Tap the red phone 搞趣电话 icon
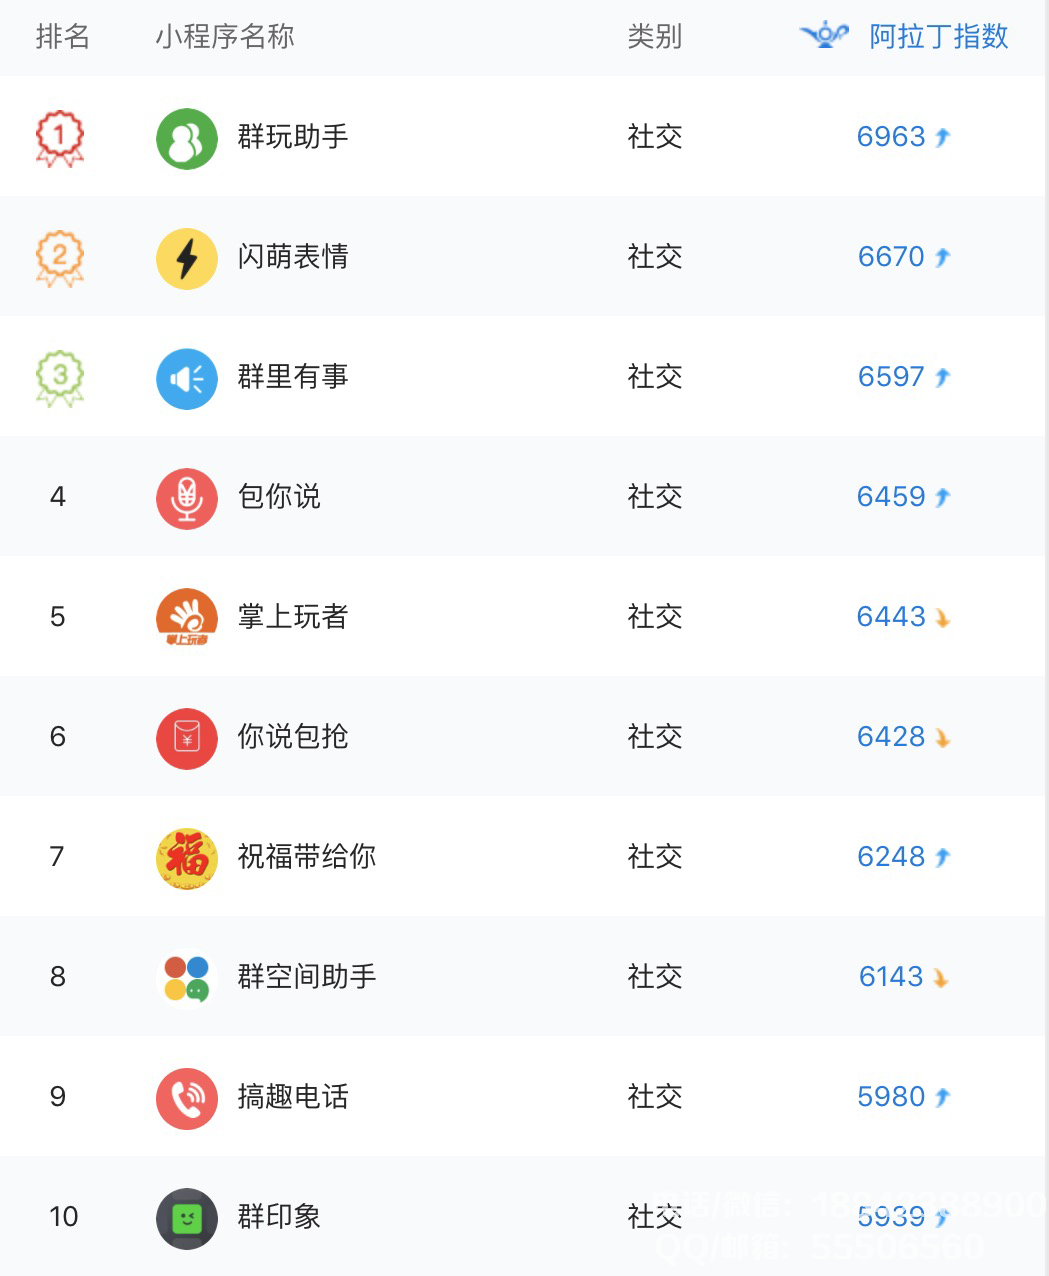1049x1276 pixels. 187,1098
